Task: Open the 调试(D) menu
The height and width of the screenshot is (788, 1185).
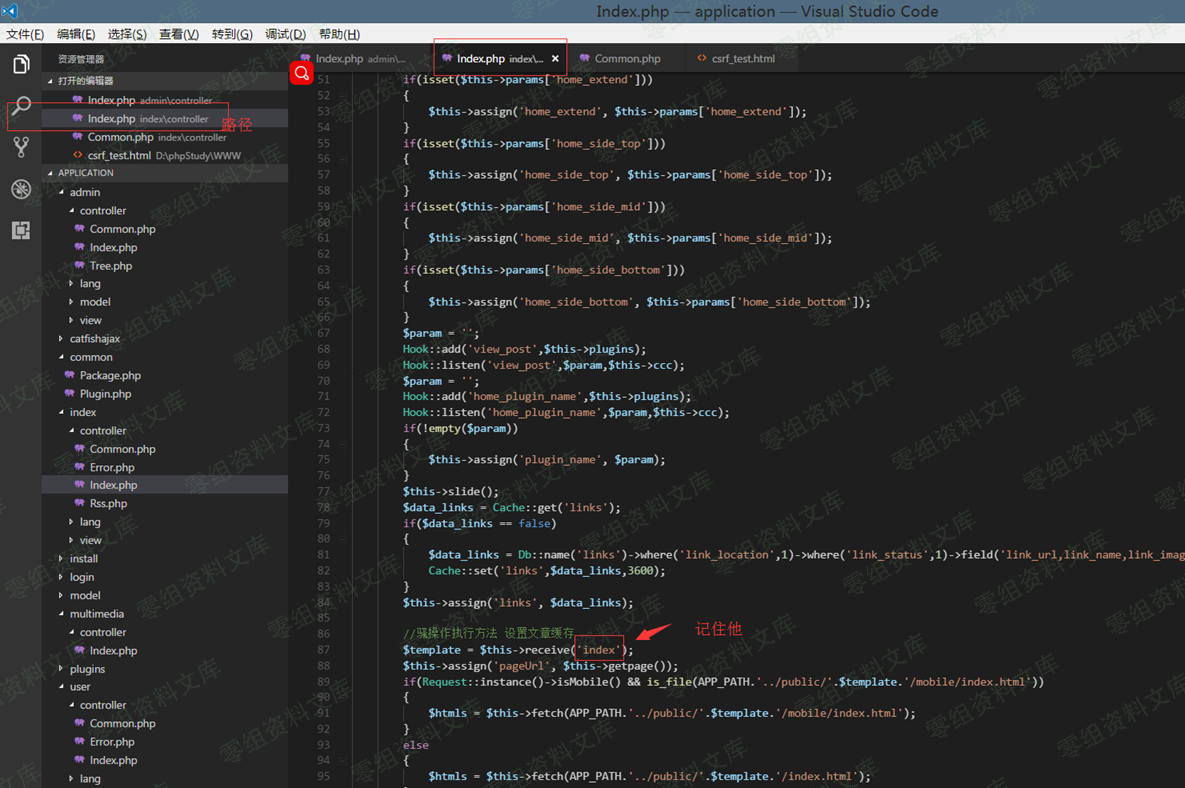Action: (x=285, y=34)
